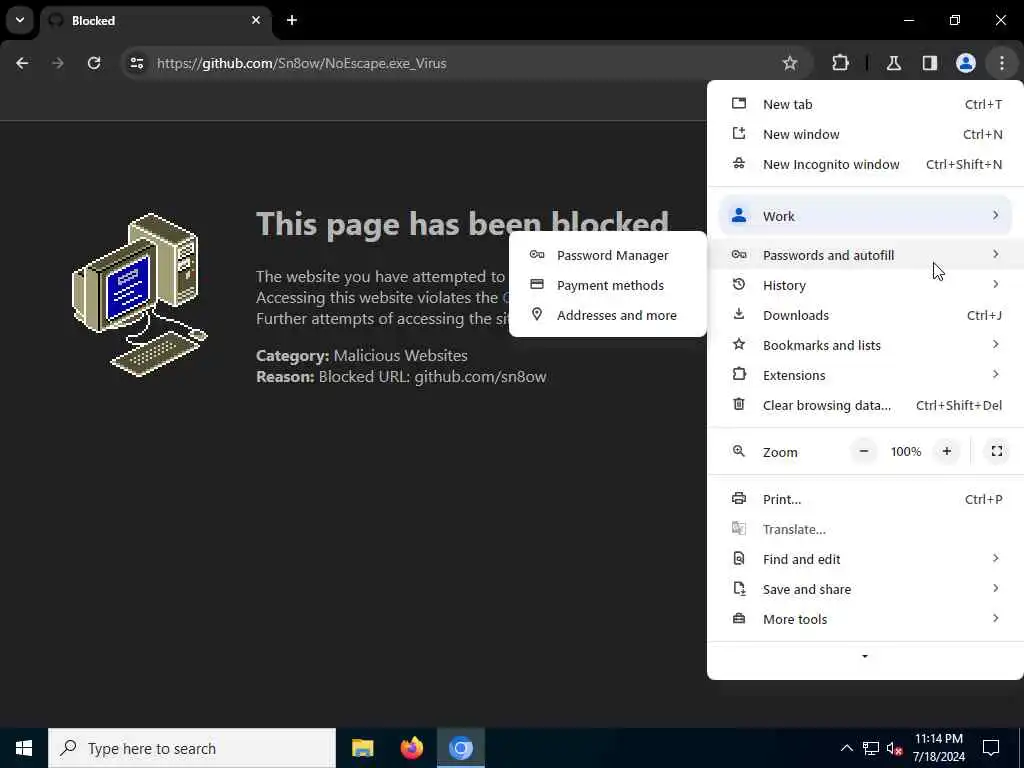1024x768 pixels.
Task: Click the address bar URL
Action: click(302, 63)
